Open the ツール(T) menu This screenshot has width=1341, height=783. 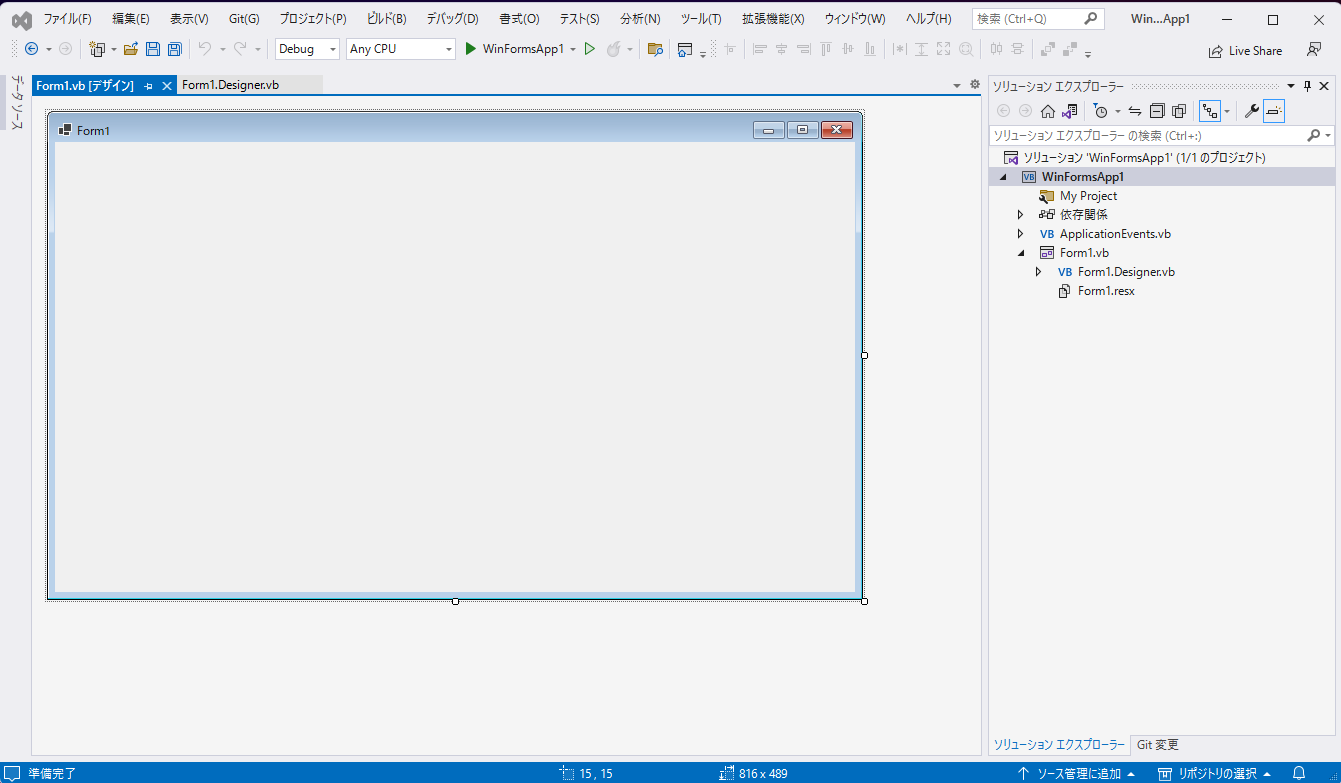point(701,19)
